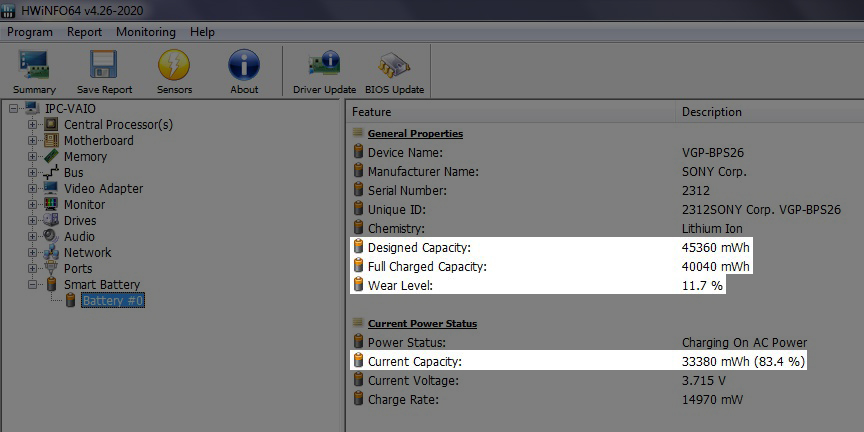Screen dimensions: 864x432
Task: Expand the Ports tree node
Action: tap(33, 268)
